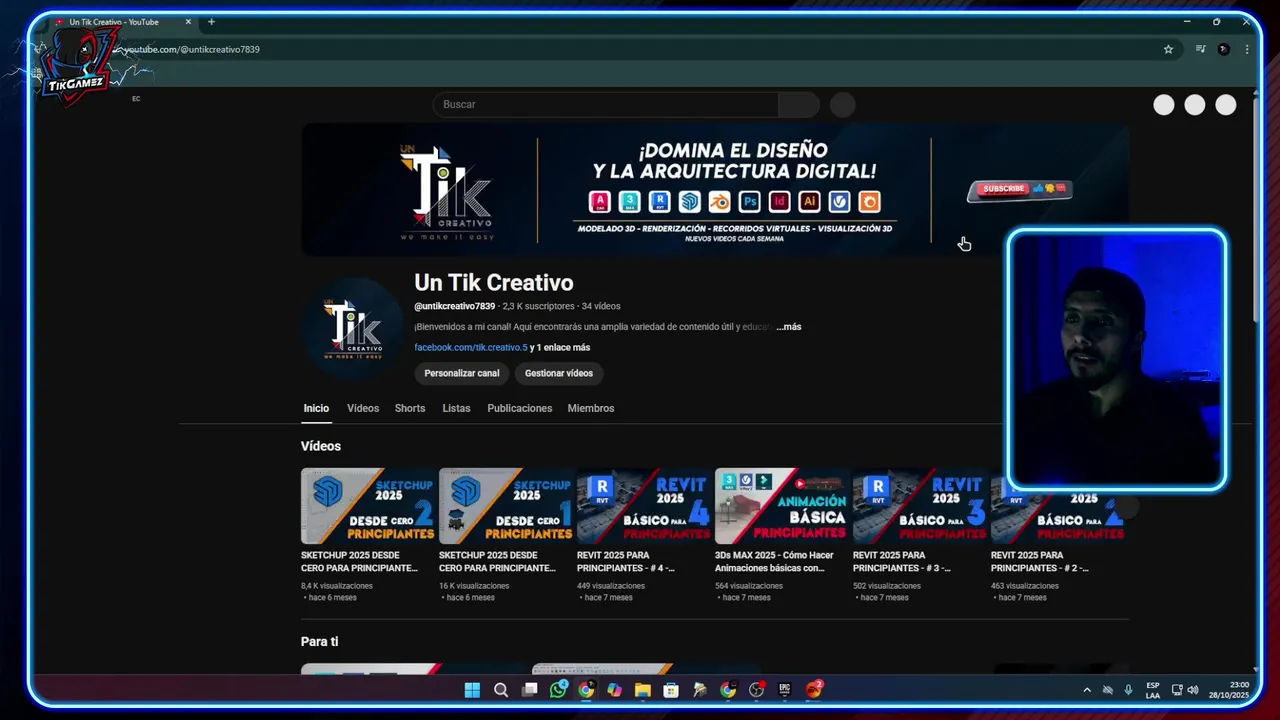This screenshot has width=1280, height=720.
Task: Click the 'y 1 enlace más' link
Action: [x=560, y=347]
